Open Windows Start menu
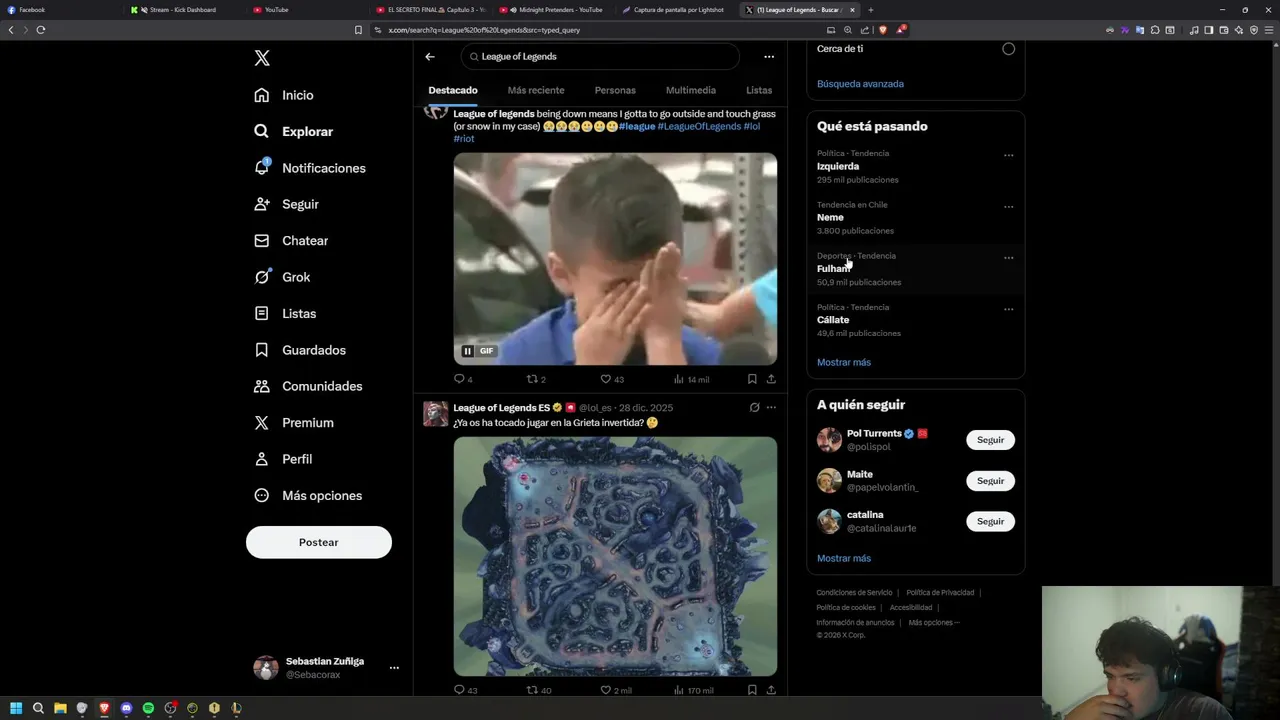The width and height of the screenshot is (1280, 720). click(x=16, y=708)
